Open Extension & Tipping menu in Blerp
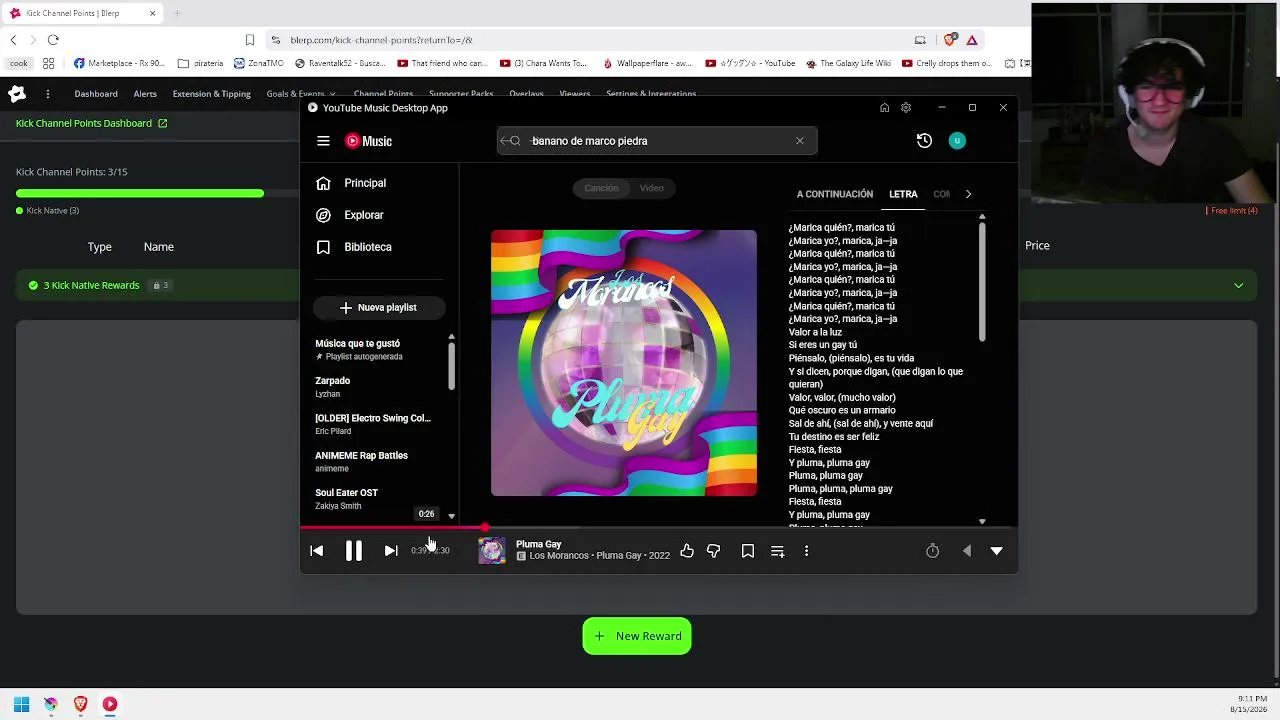This screenshot has width=1280, height=720. click(211, 94)
